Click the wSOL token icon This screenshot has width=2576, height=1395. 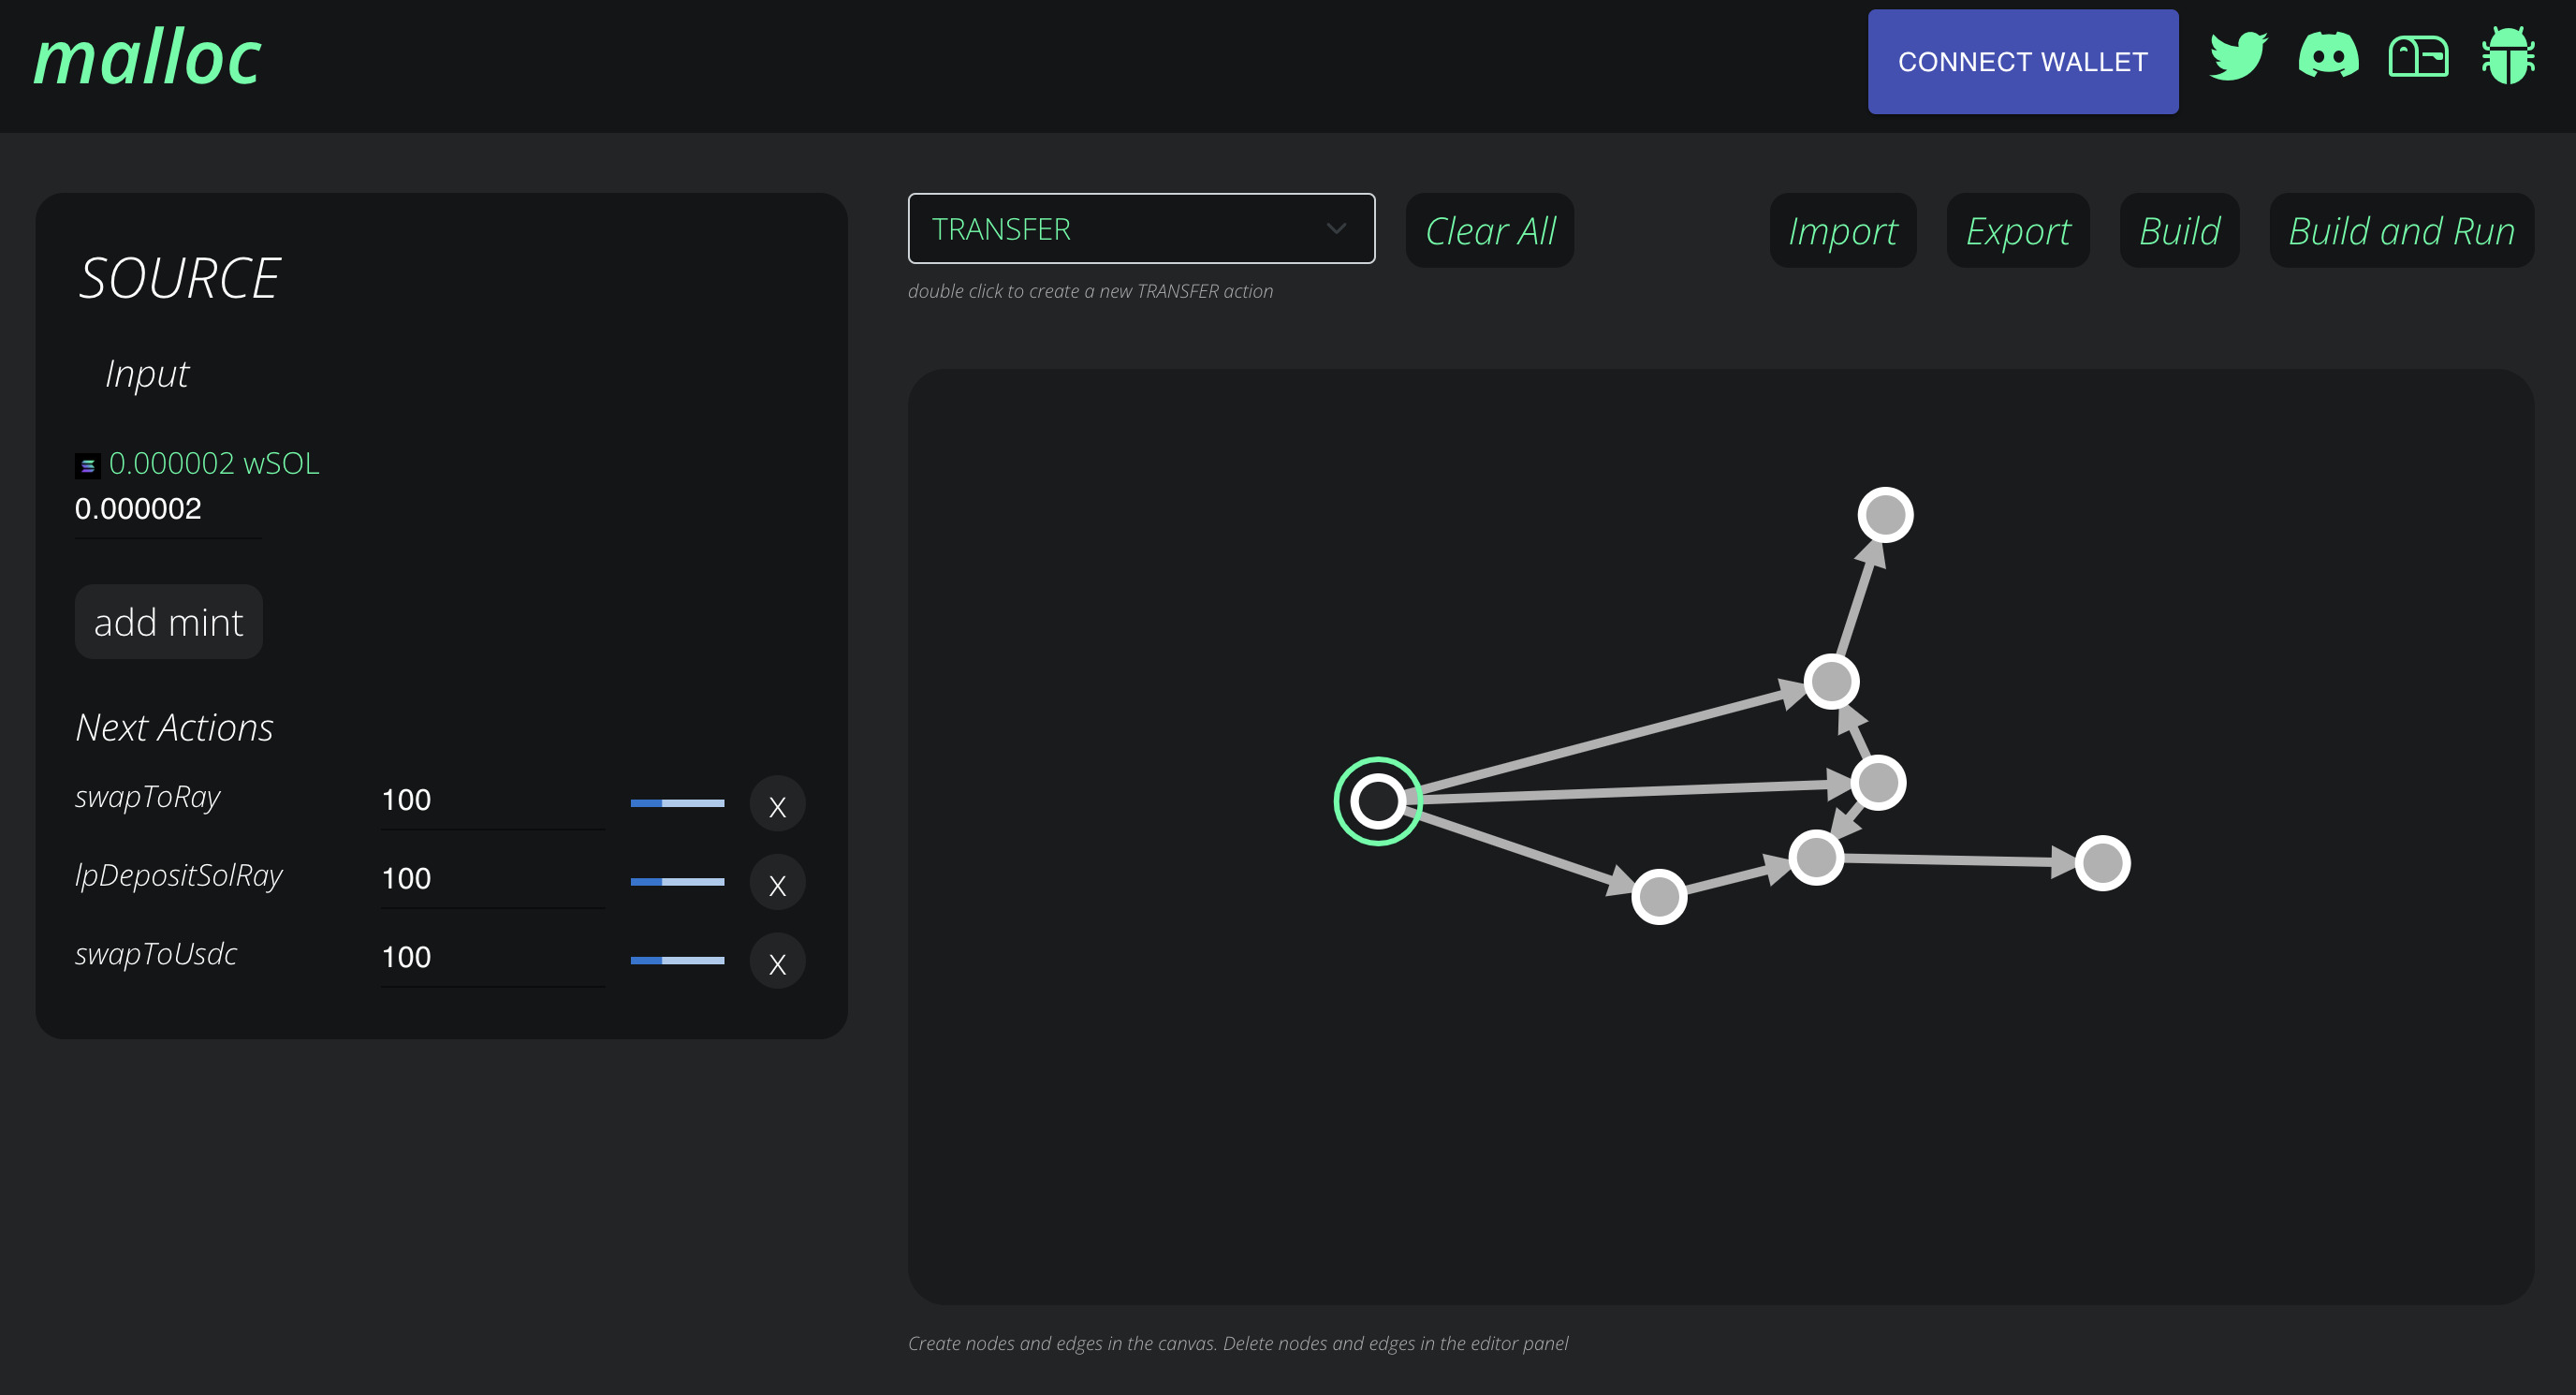tap(88, 466)
